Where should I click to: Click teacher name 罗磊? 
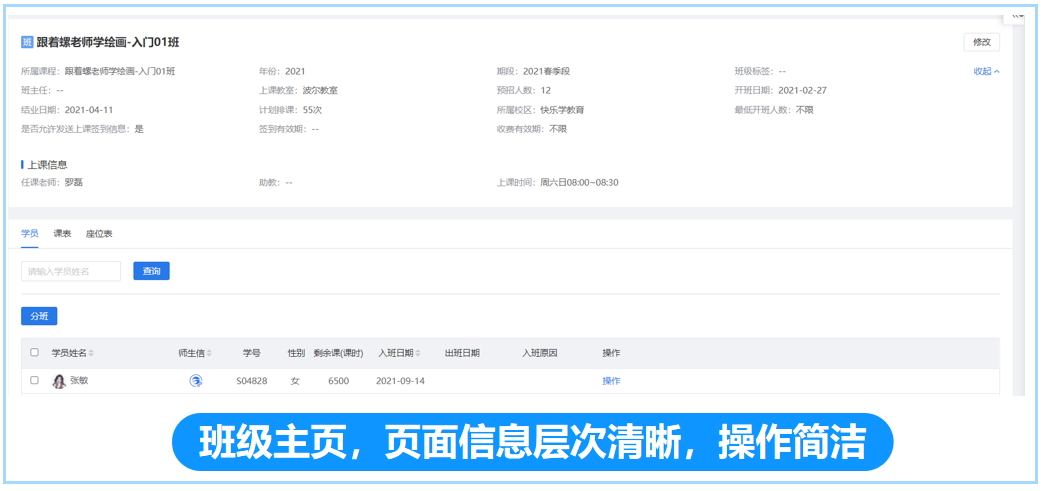(73, 182)
